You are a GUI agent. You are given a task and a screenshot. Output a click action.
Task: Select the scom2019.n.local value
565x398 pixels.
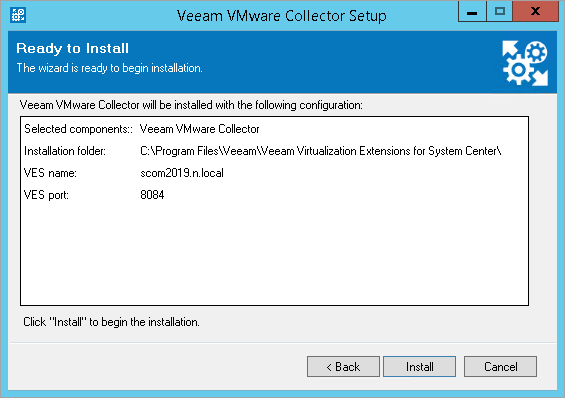[182, 173]
